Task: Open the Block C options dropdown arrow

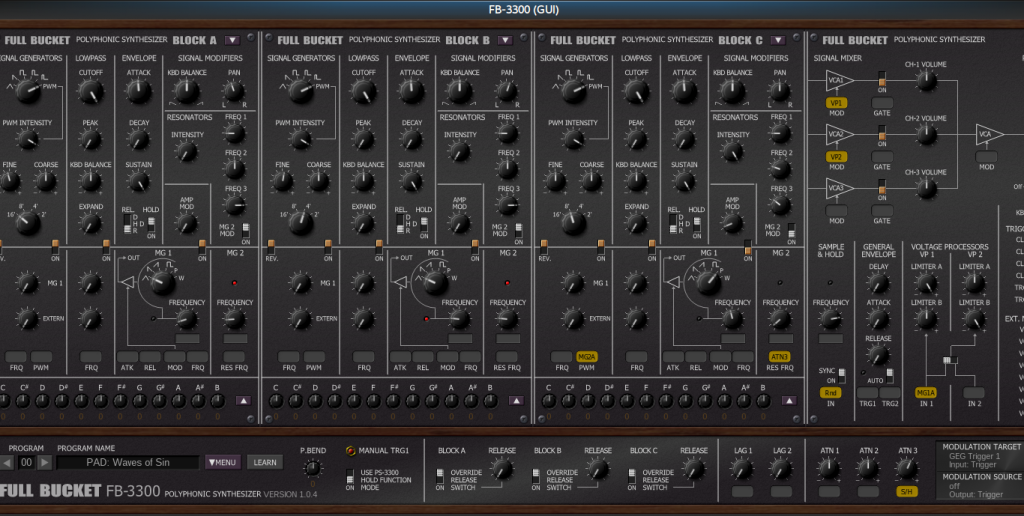Action: click(x=778, y=40)
